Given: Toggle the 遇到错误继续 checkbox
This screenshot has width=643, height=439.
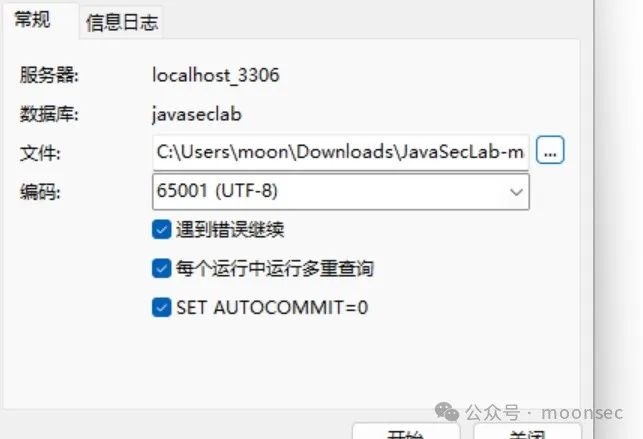Looking at the screenshot, I should (162, 229).
